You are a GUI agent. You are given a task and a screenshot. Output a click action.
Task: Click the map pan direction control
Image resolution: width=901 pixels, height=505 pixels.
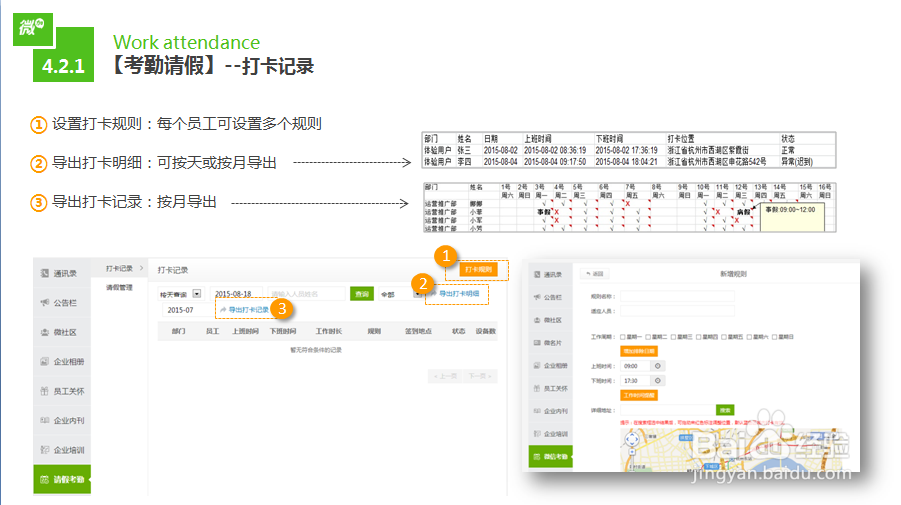[632, 440]
